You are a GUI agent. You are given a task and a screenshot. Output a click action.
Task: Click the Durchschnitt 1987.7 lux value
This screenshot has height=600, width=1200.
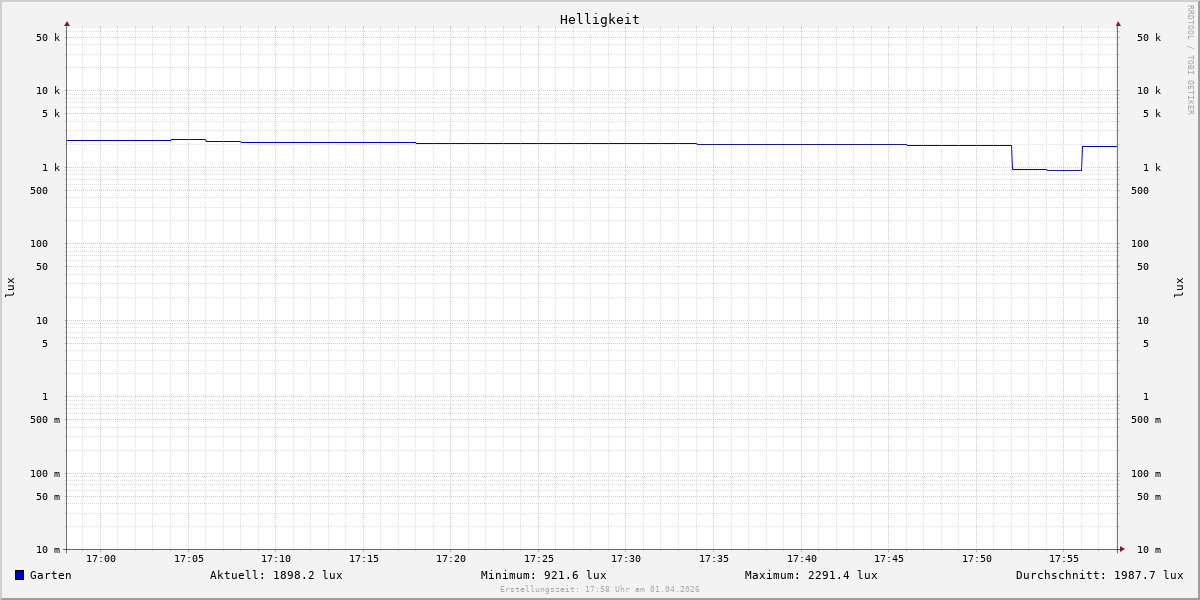(1099, 575)
